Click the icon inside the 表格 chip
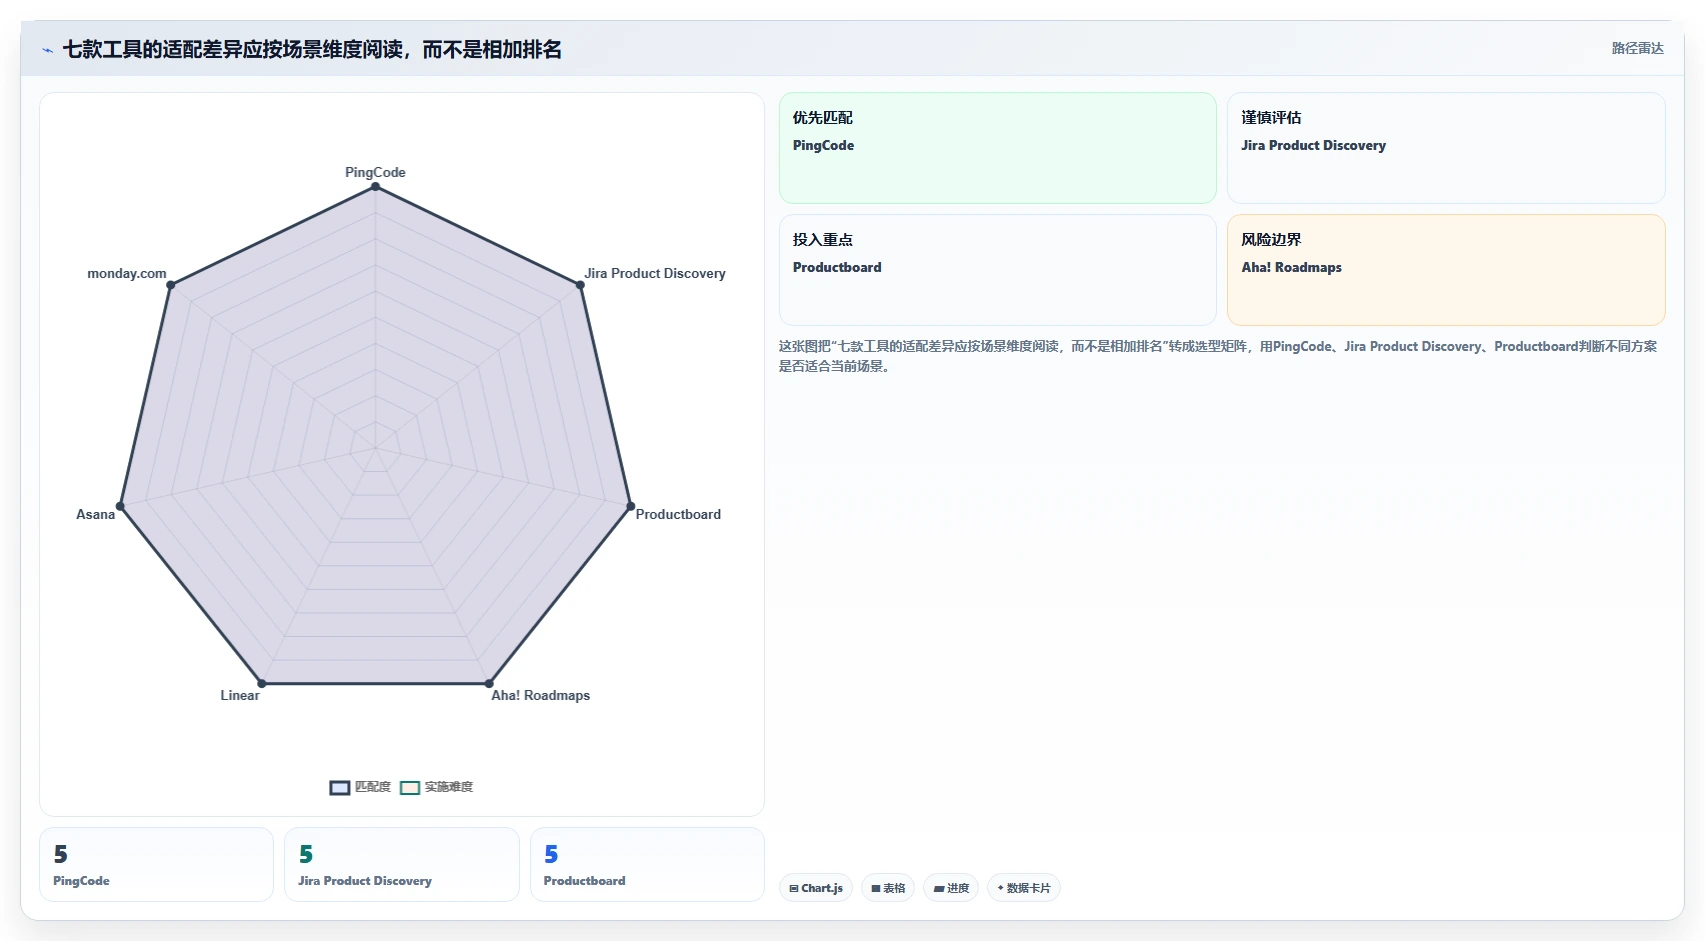The image size is (1705, 941). (x=876, y=888)
